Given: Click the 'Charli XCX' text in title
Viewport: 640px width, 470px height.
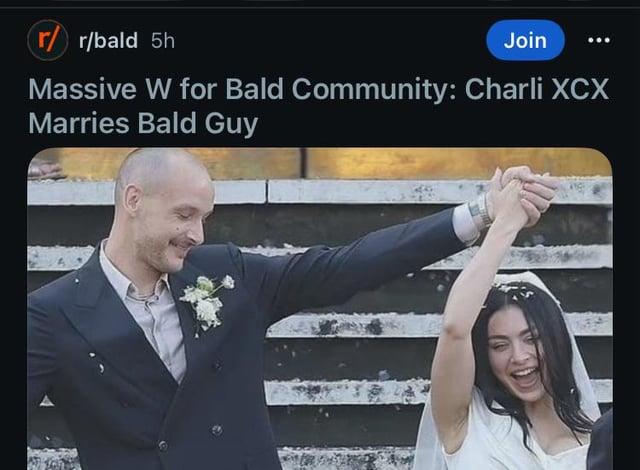Looking at the screenshot, I should (x=536, y=88).
